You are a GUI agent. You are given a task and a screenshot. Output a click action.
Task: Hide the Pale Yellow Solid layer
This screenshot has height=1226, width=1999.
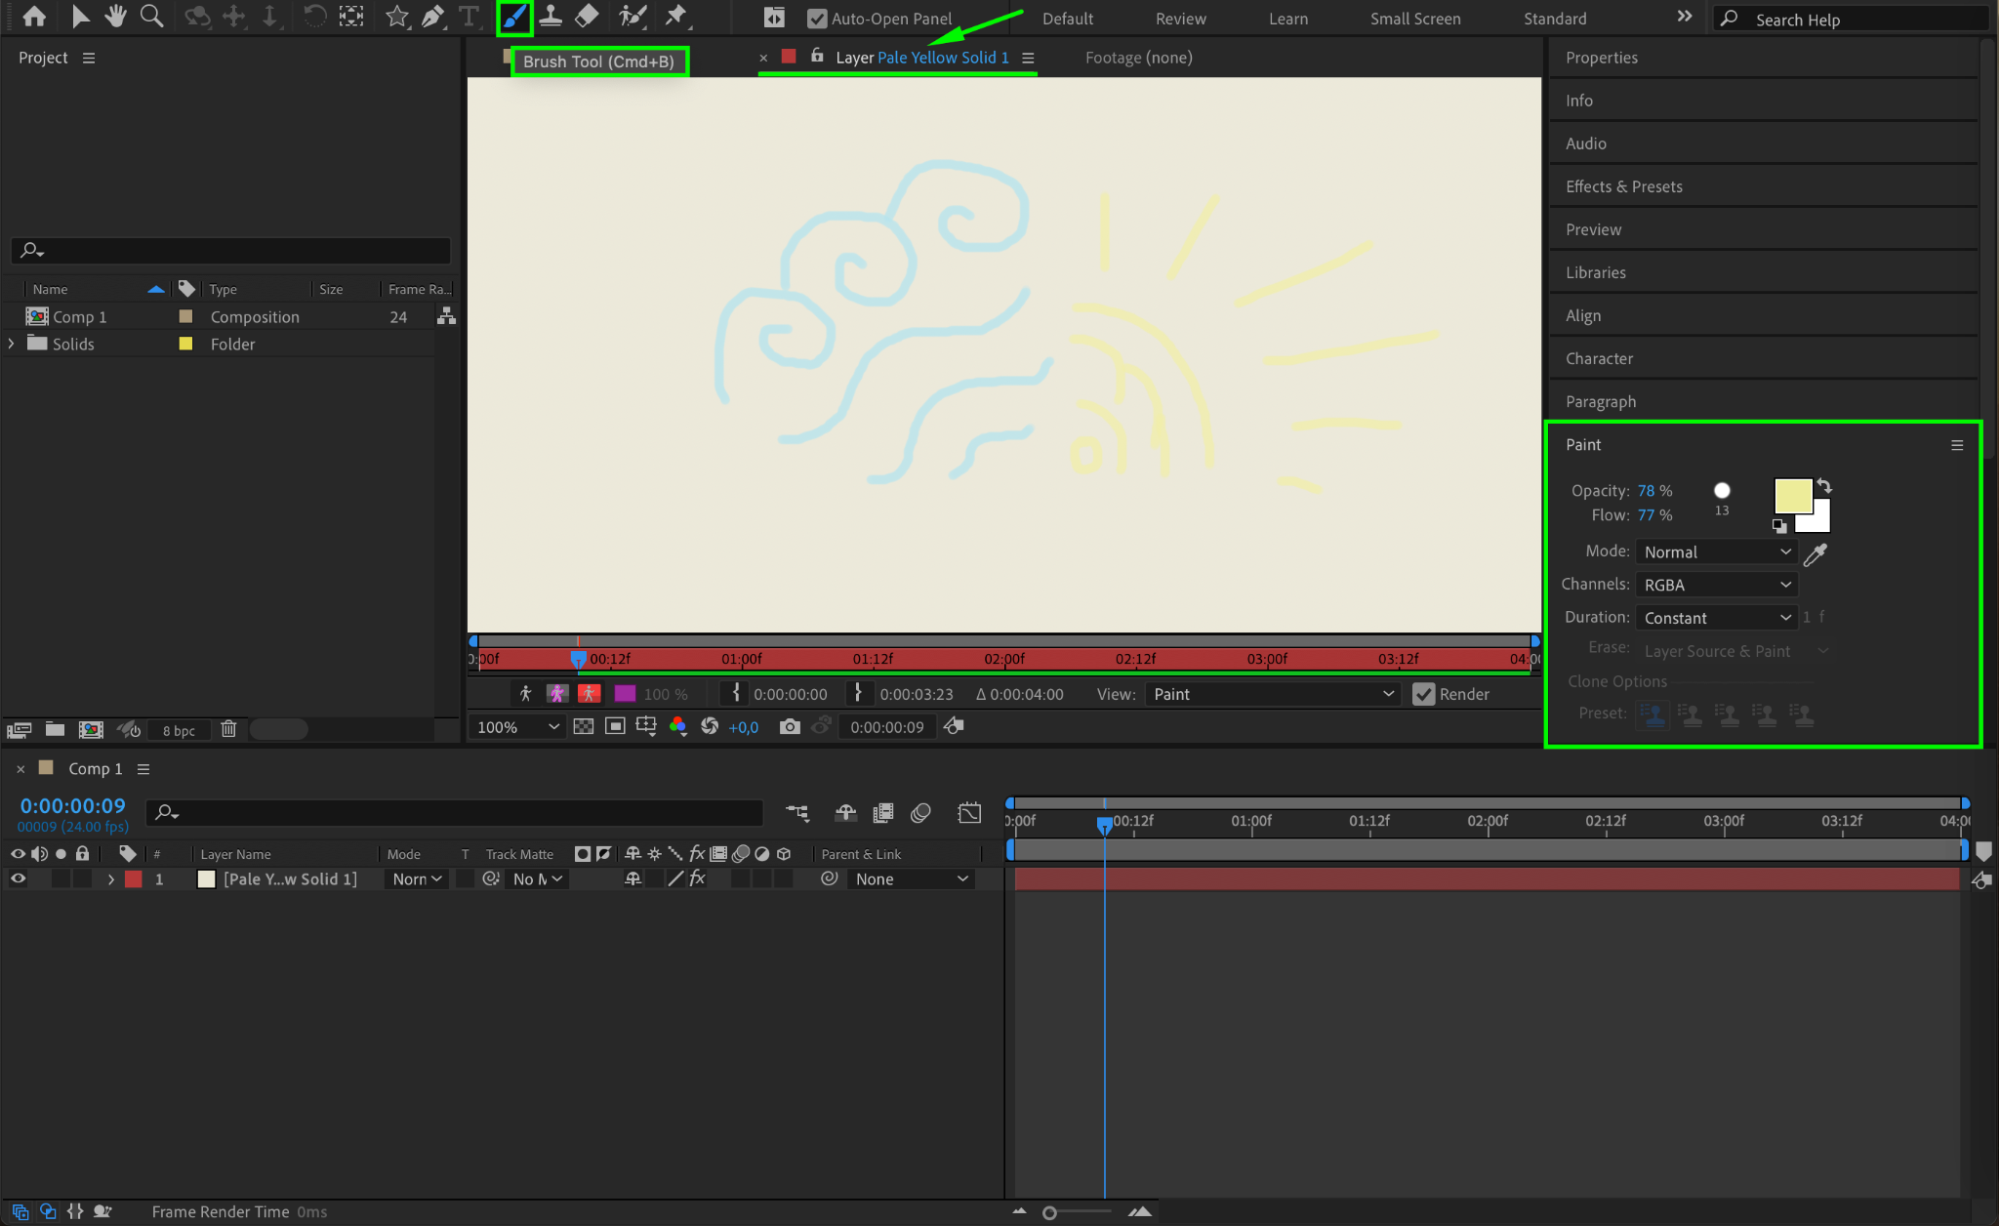[18, 879]
